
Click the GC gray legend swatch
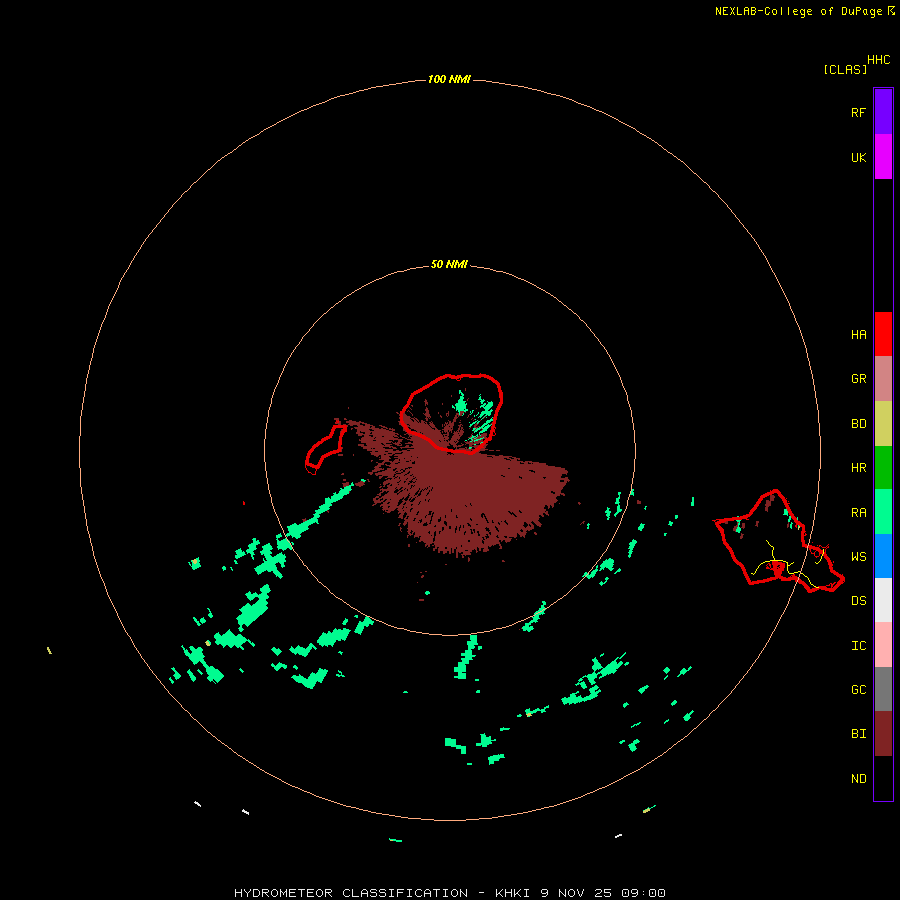[x=883, y=689]
